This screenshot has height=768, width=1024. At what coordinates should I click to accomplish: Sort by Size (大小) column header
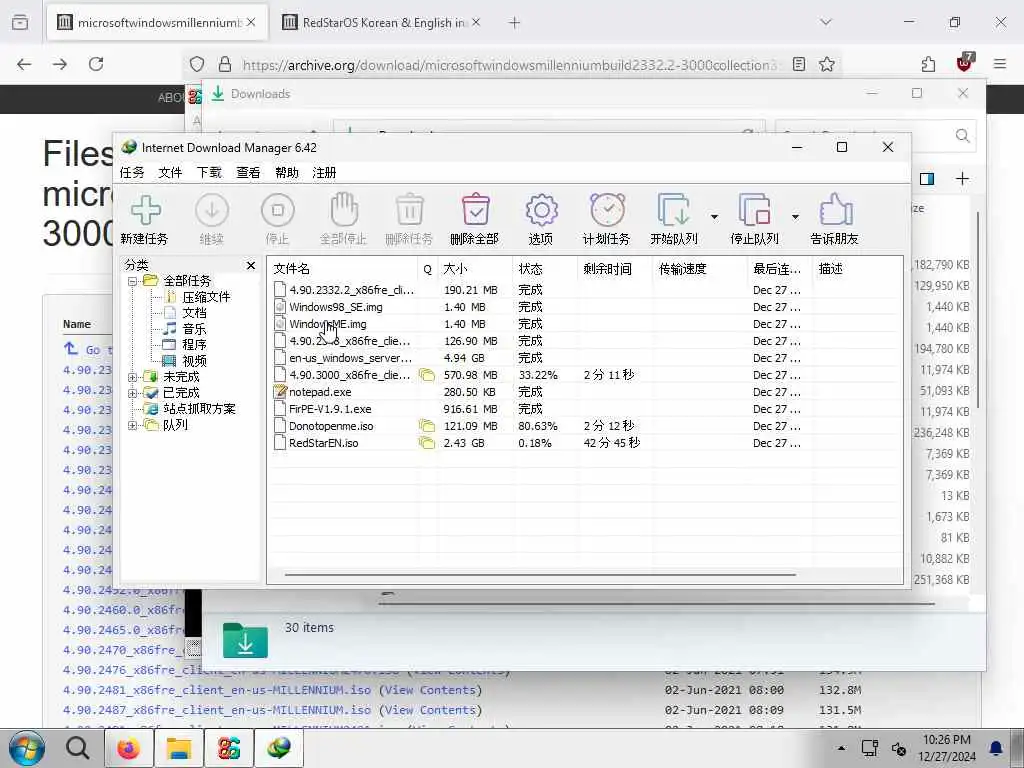pos(475,268)
